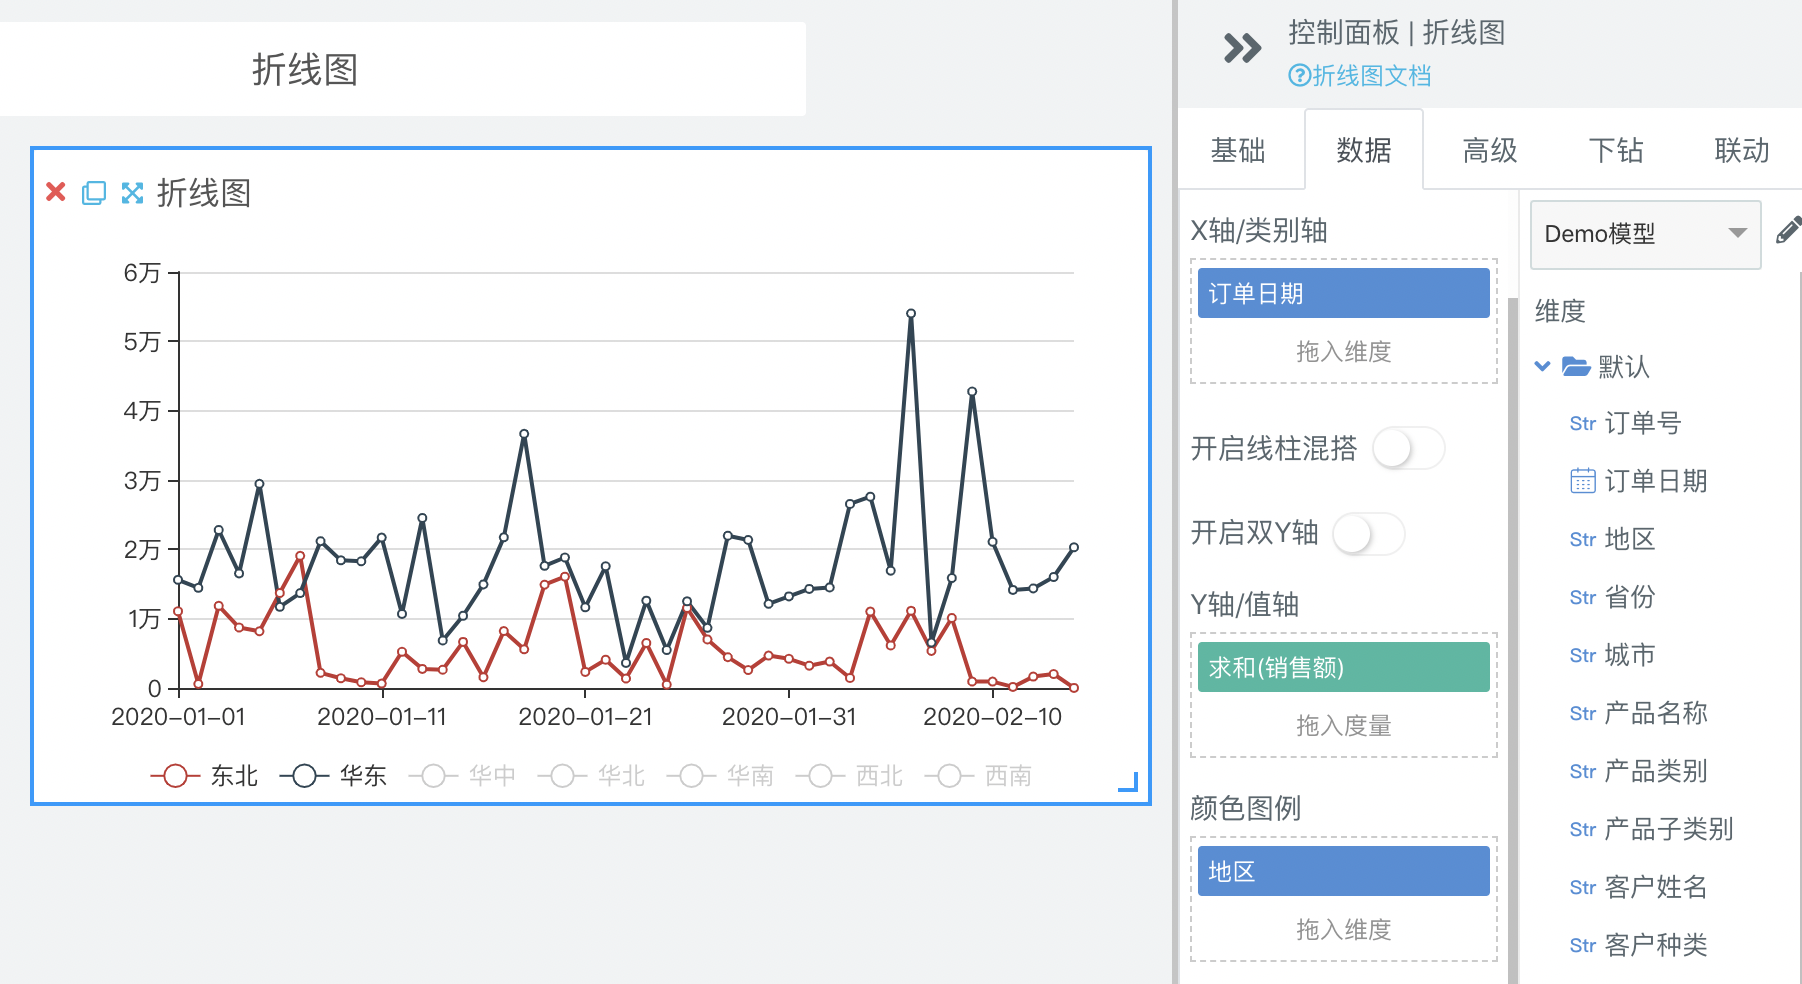Screen dimensions: 1802x984
Task: Click the 求和(销售额) Y-axis chip
Action: pos(1344,667)
